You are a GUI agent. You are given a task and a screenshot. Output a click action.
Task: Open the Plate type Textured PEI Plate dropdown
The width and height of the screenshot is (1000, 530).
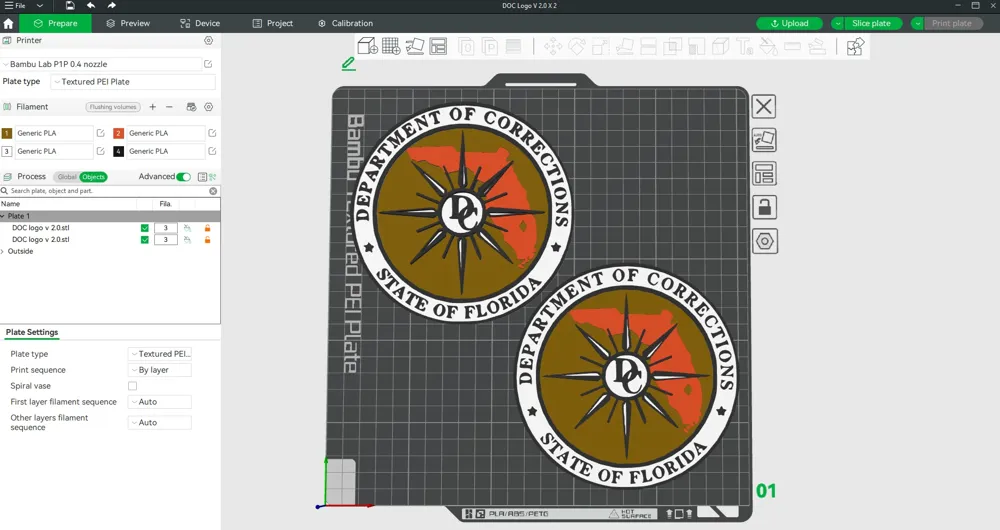click(x=132, y=82)
